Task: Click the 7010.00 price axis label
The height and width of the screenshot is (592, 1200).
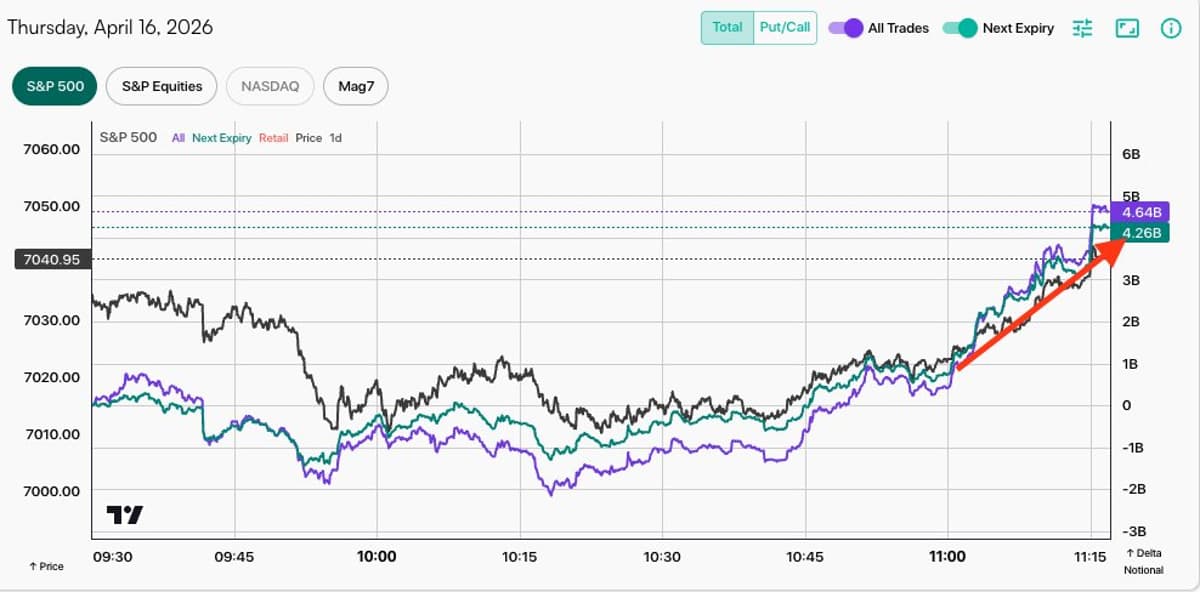Action: coord(51,434)
